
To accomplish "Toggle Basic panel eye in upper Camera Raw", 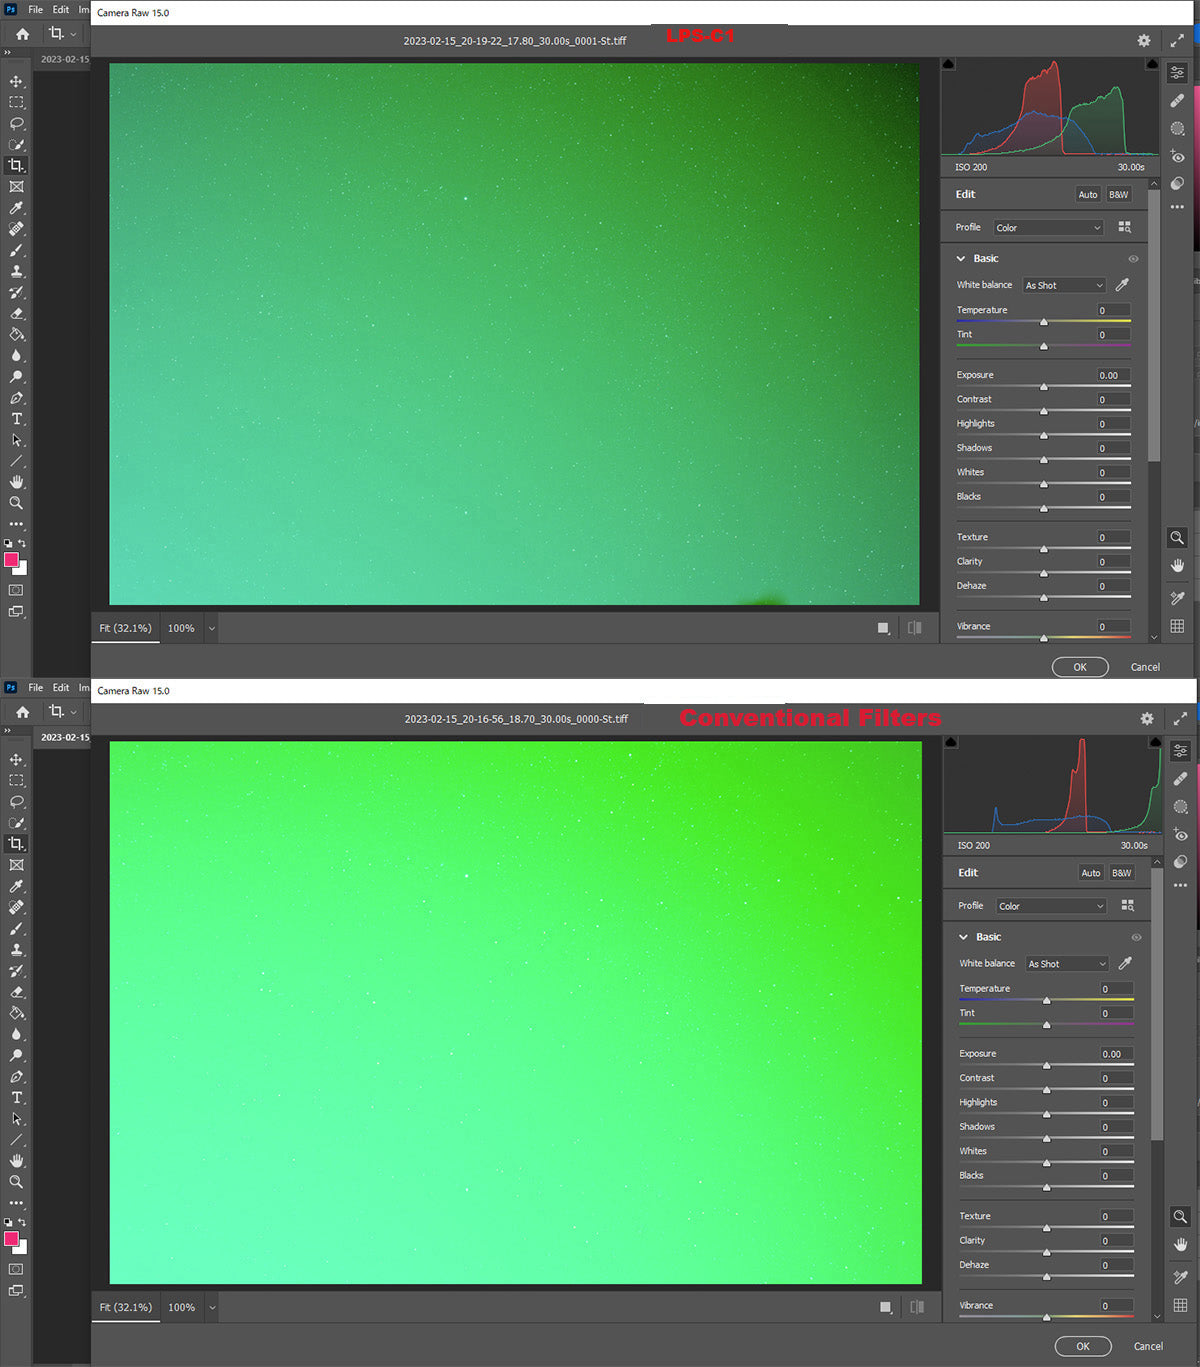I will [x=1133, y=259].
